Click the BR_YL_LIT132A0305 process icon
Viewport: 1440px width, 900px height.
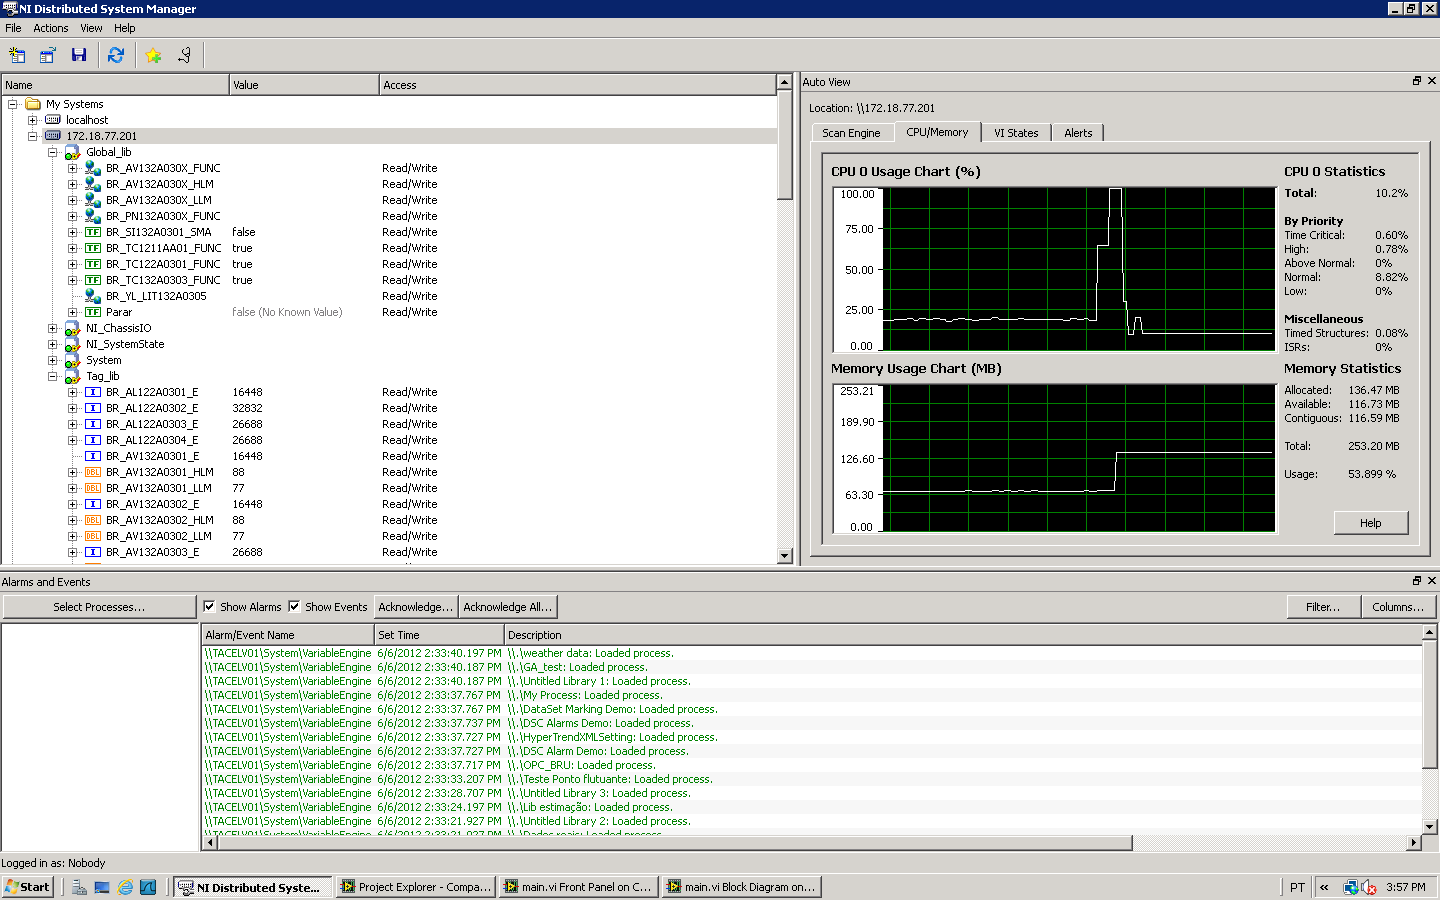92,296
